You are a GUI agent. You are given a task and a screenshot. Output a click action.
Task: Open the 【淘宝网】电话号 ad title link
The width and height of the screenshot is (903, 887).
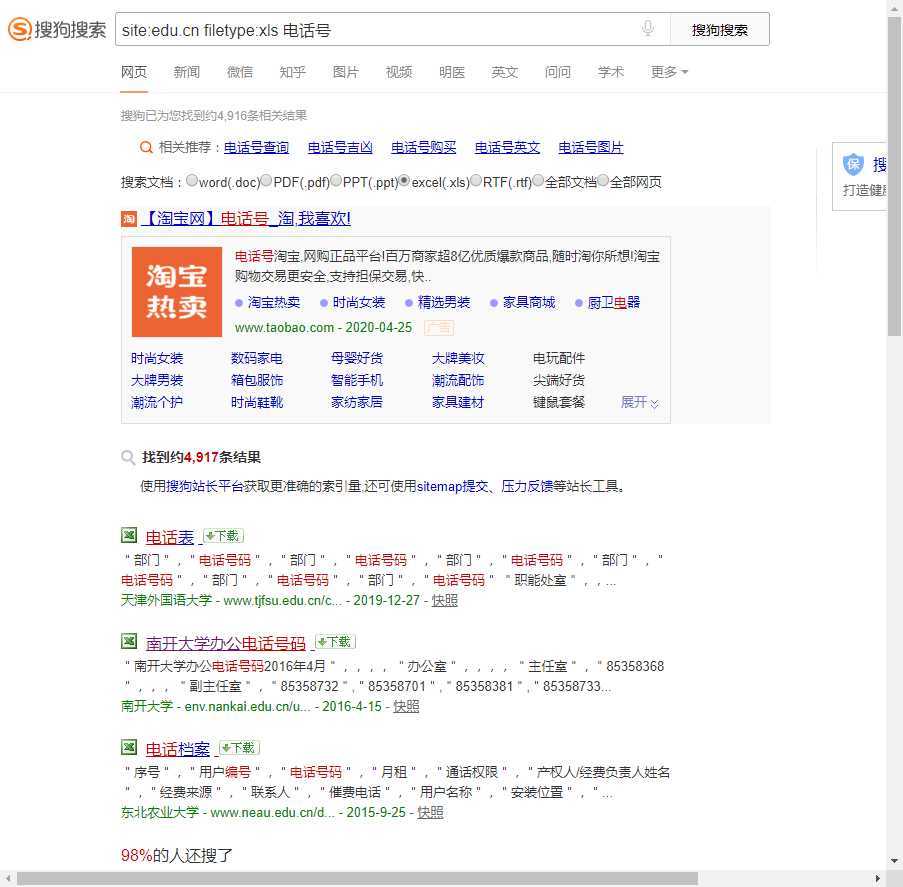246,219
